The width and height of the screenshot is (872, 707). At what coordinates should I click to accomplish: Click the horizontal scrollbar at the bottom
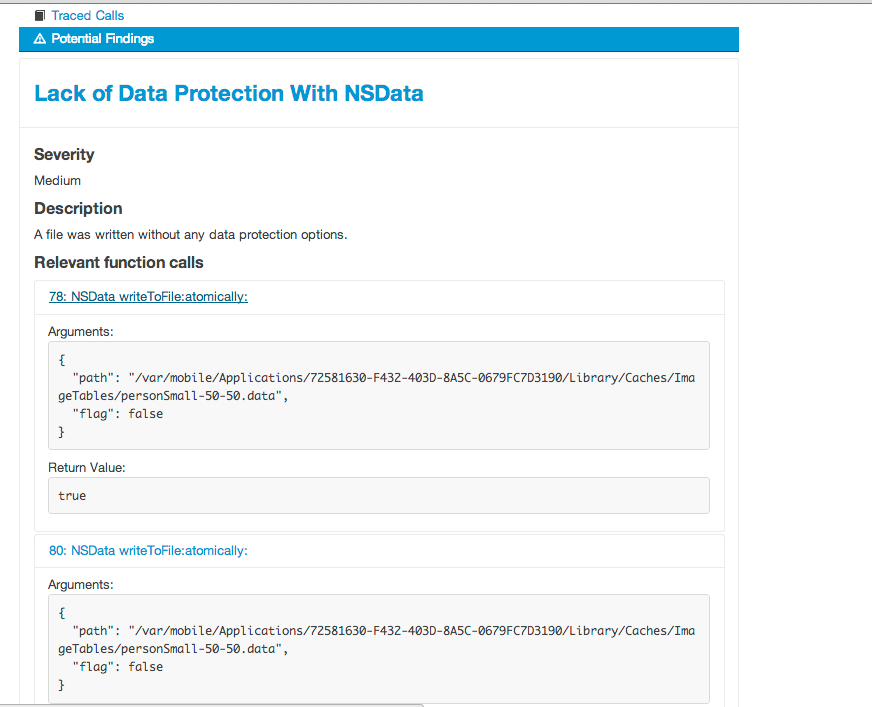pyautogui.click(x=212, y=704)
